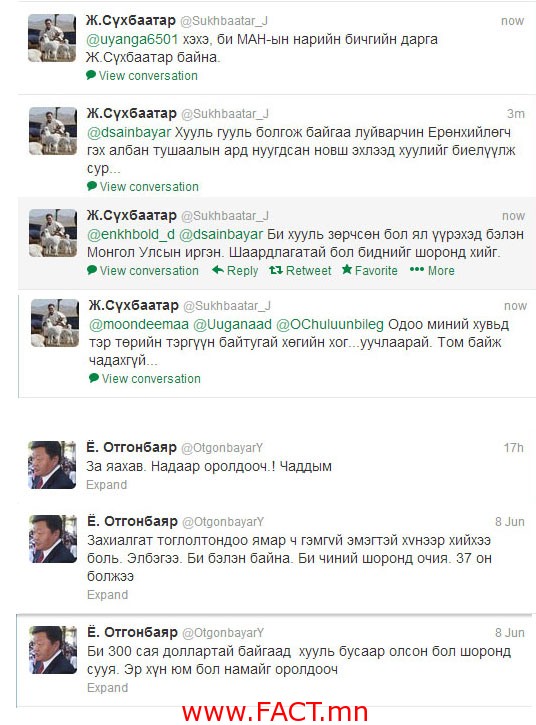Image resolution: width=536 pixels, height=725 pixels.
Task: Expand the 'Захиалгат тоглолтондоо' tweet
Action: click(x=107, y=595)
